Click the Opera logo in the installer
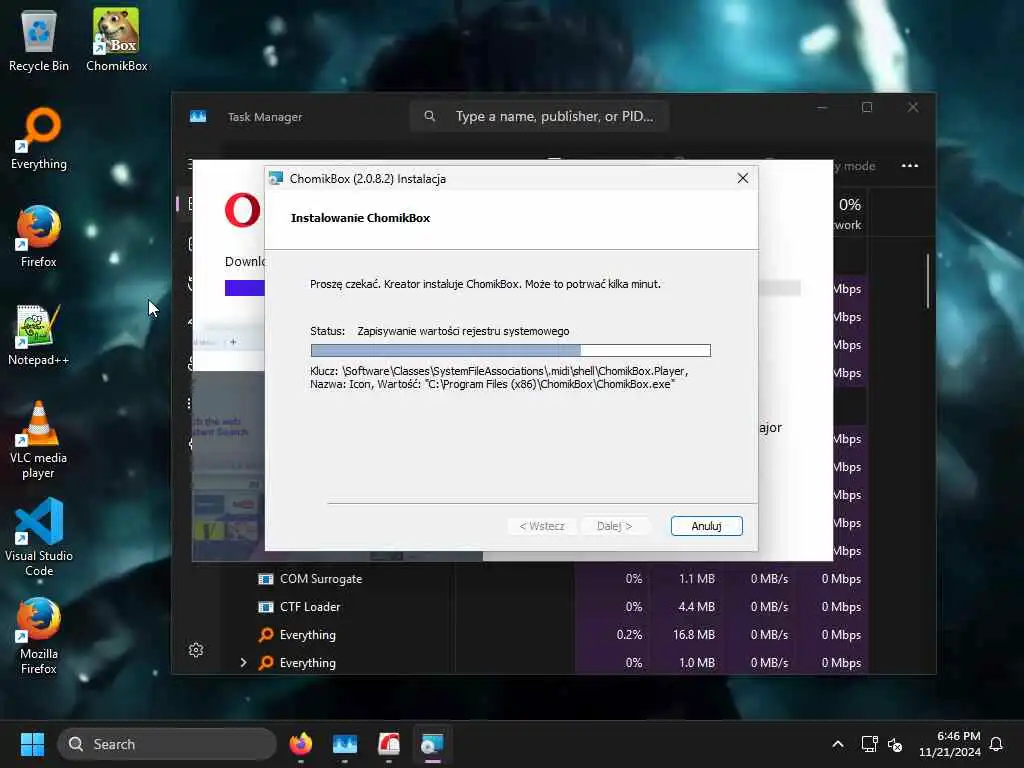The image size is (1024, 768). point(242,210)
